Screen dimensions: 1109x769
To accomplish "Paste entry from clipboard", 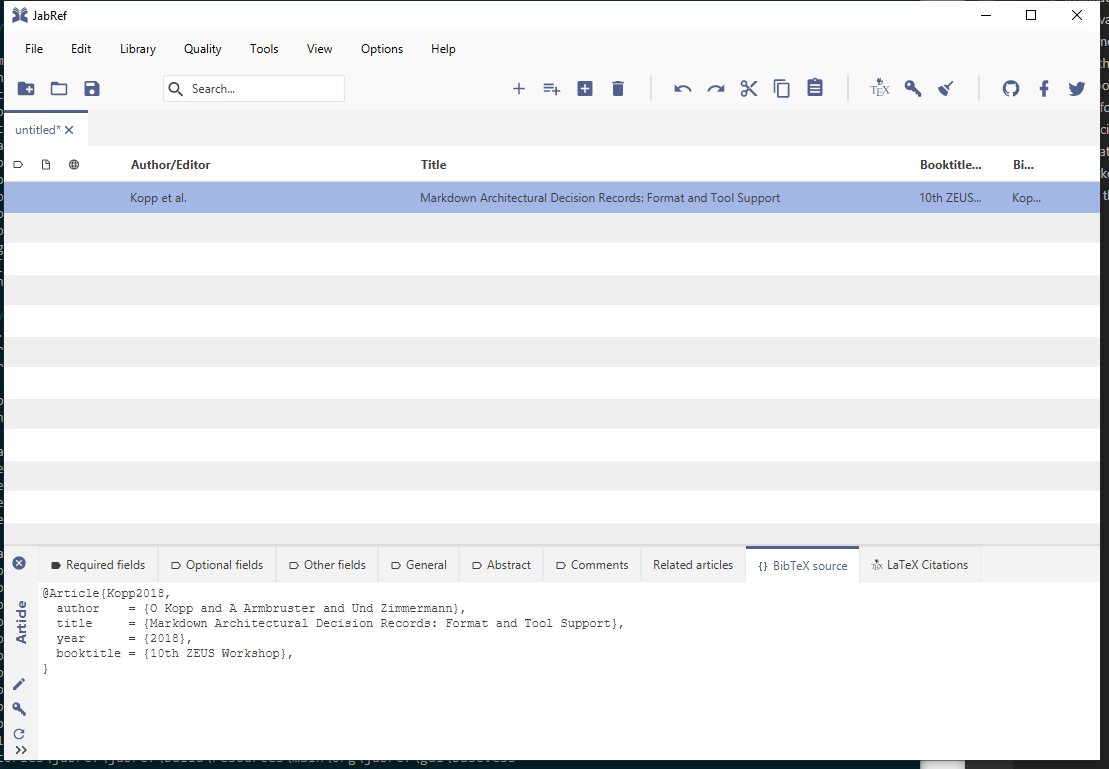I will [x=815, y=88].
